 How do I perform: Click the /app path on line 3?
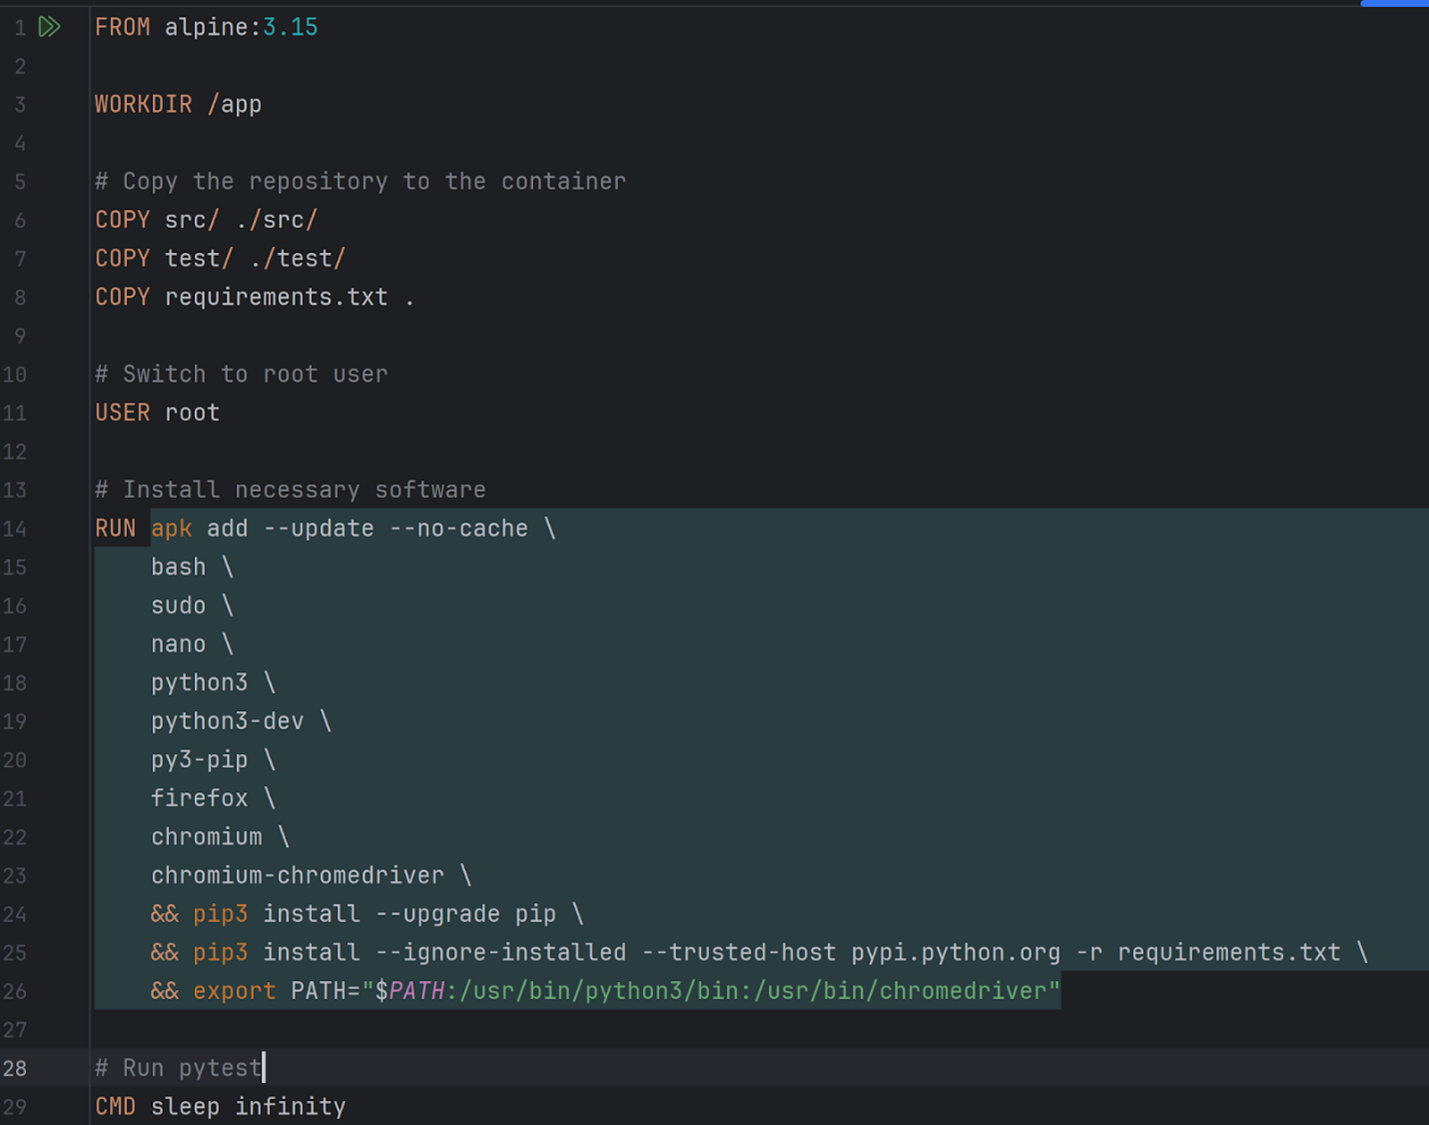pos(234,105)
